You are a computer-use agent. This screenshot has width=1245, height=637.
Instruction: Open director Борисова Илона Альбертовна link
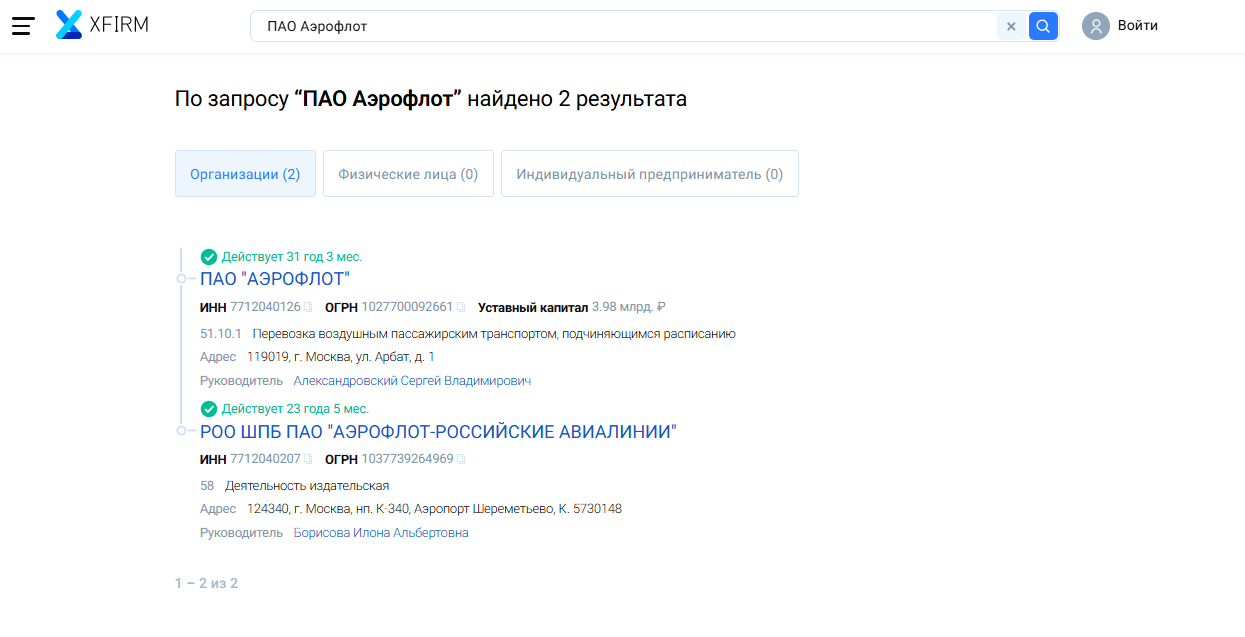[x=381, y=533]
